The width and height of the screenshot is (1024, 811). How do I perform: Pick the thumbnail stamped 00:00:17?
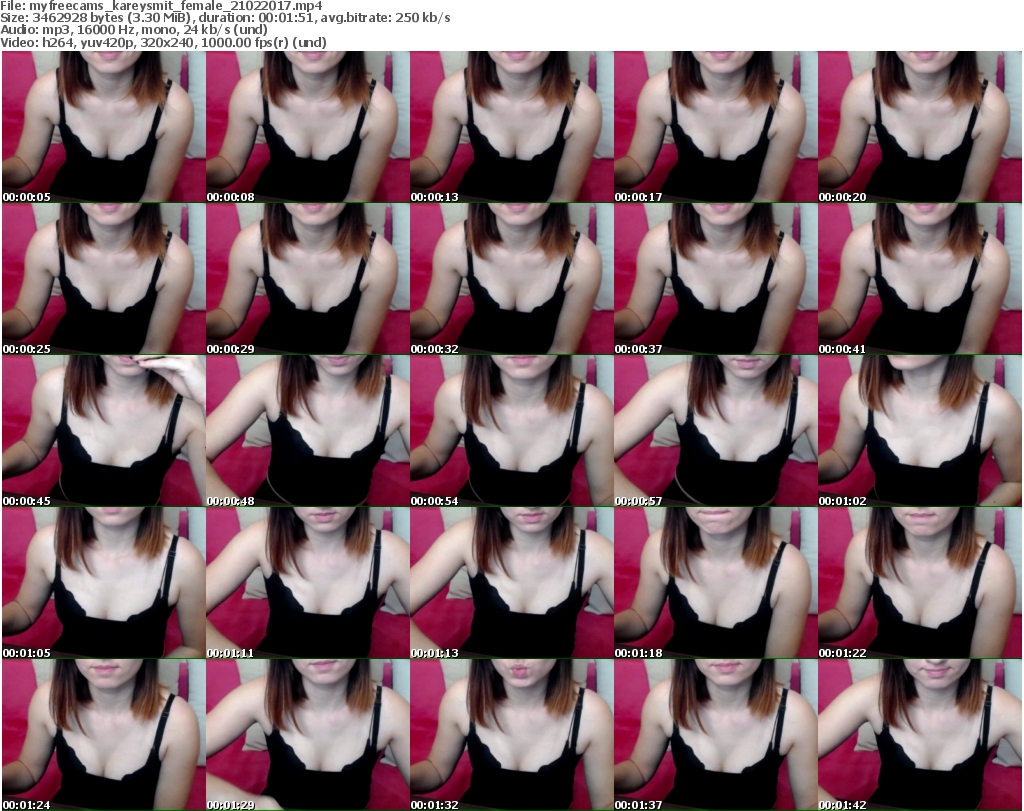[x=716, y=127]
